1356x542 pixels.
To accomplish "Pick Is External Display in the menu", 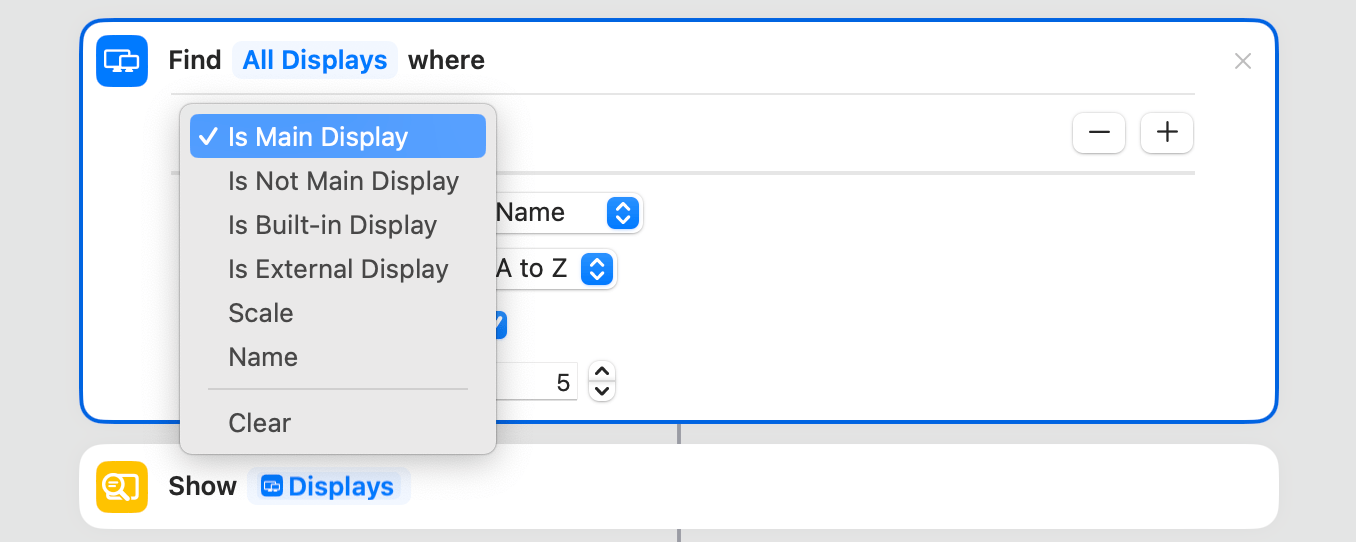I will (338, 269).
